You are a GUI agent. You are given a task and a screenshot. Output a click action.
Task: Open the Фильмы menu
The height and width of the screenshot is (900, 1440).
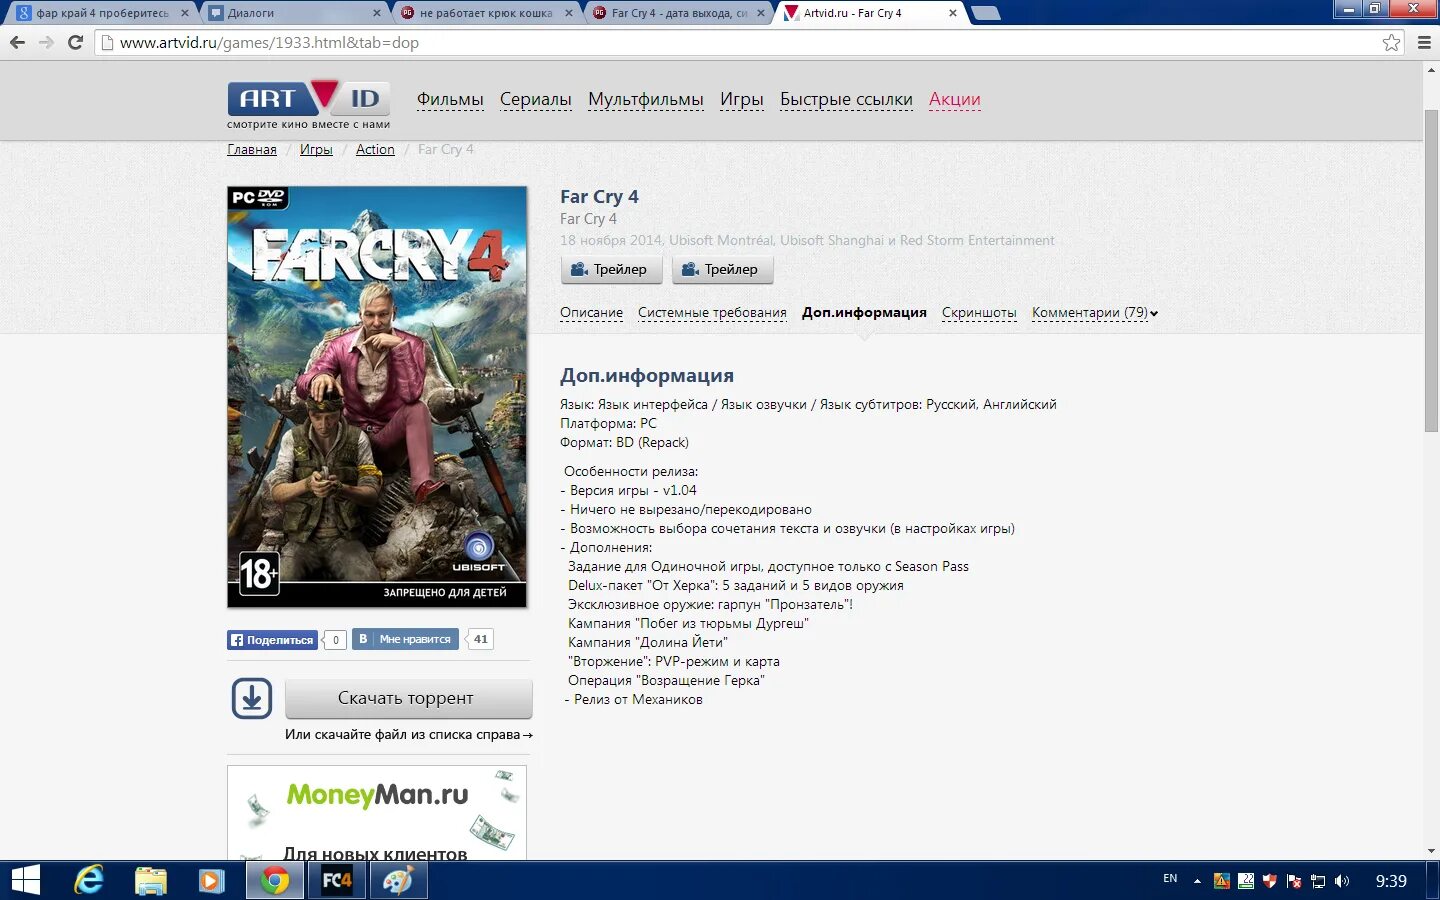click(x=450, y=99)
